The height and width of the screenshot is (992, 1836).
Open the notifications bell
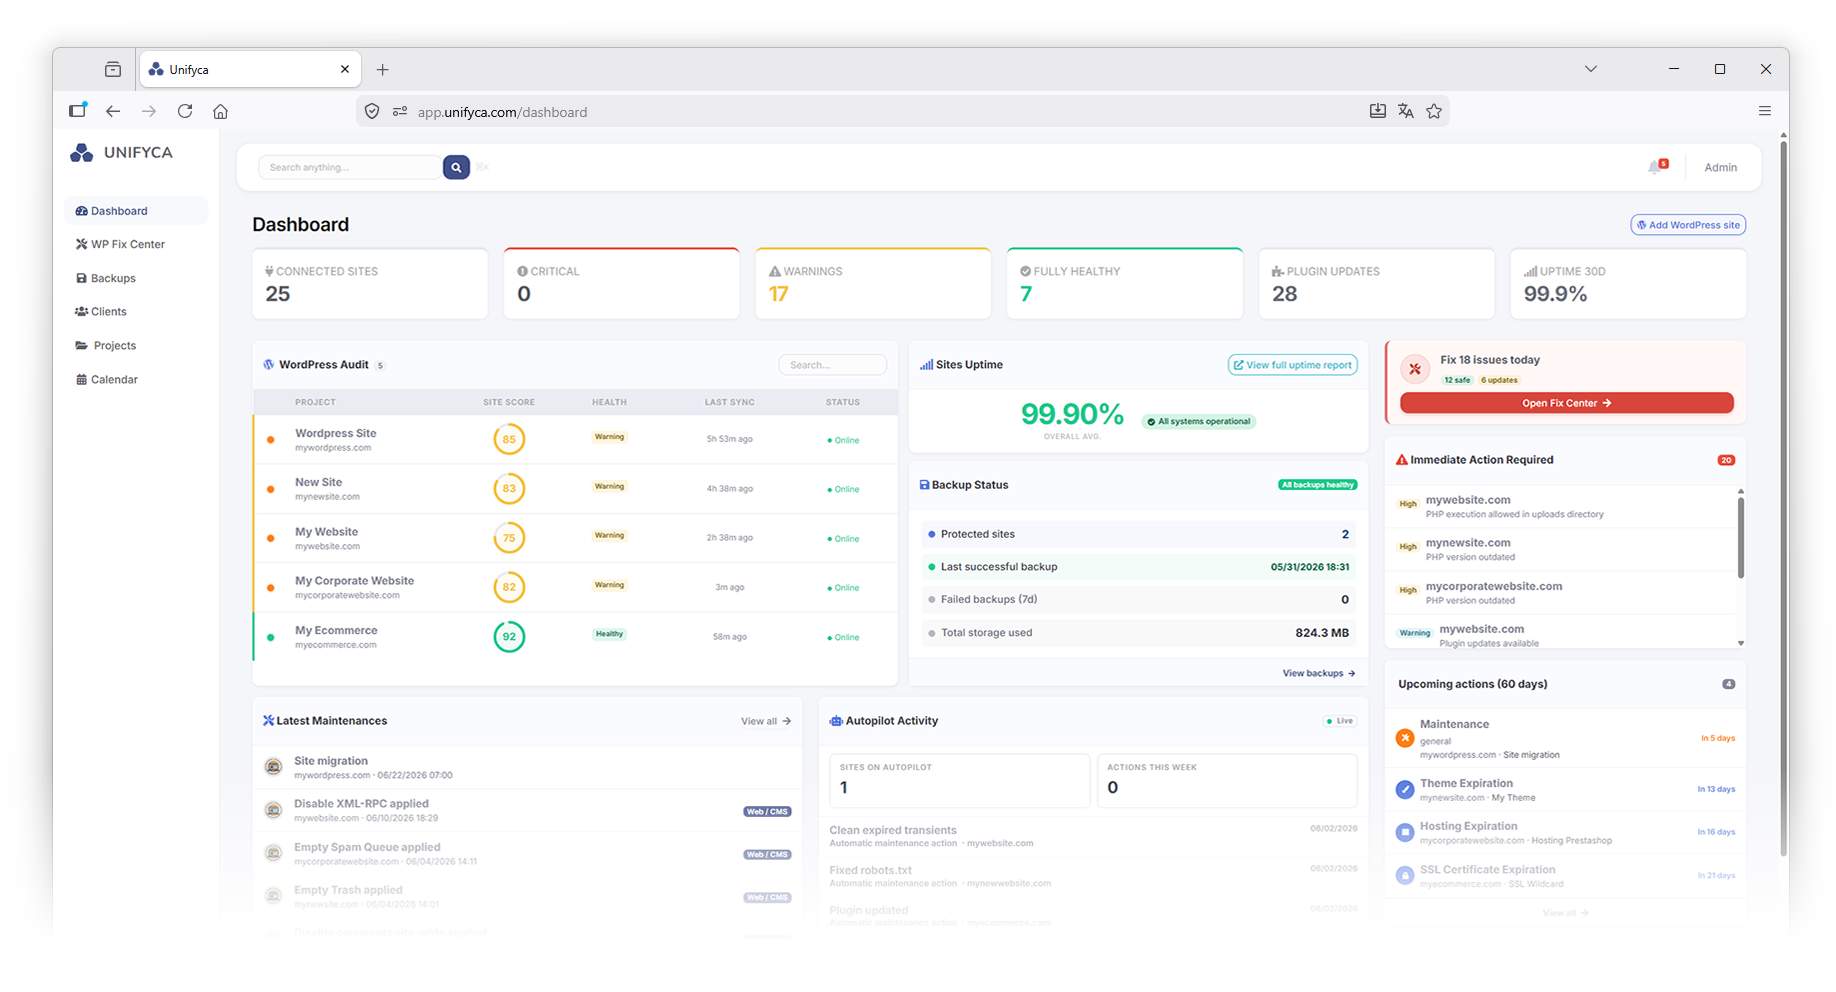(x=1655, y=167)
